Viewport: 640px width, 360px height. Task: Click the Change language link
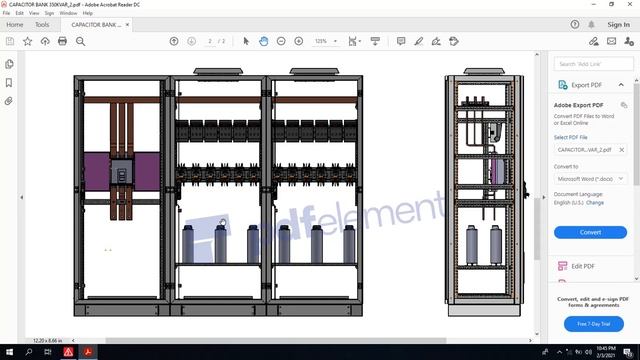click(x=595, y=202)
